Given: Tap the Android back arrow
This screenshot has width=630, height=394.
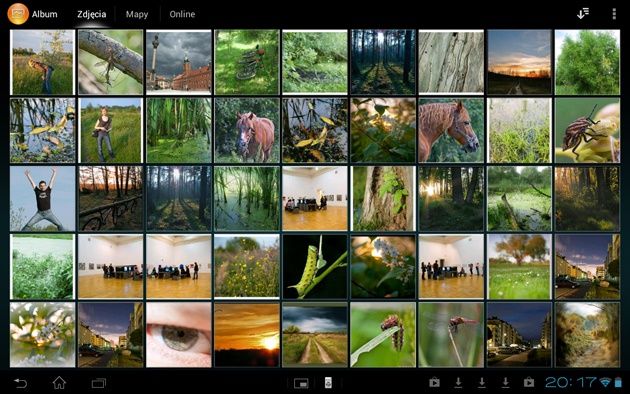Looking at the screenshot, I should coord(20,383).
